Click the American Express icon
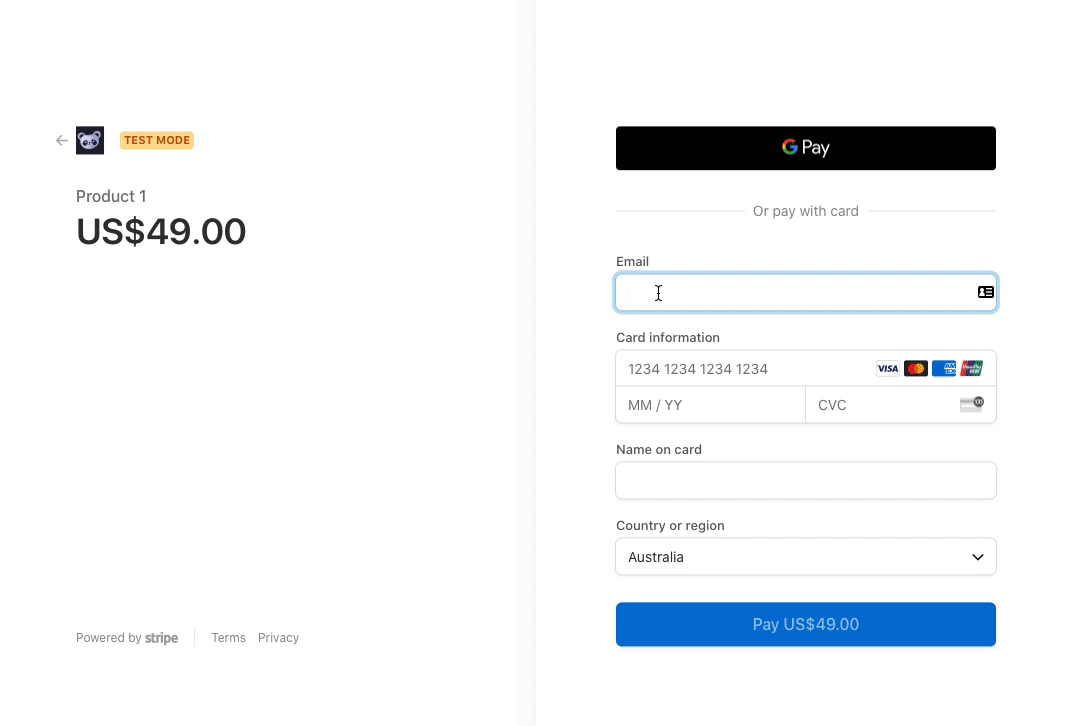 click(x=944, y=369)
